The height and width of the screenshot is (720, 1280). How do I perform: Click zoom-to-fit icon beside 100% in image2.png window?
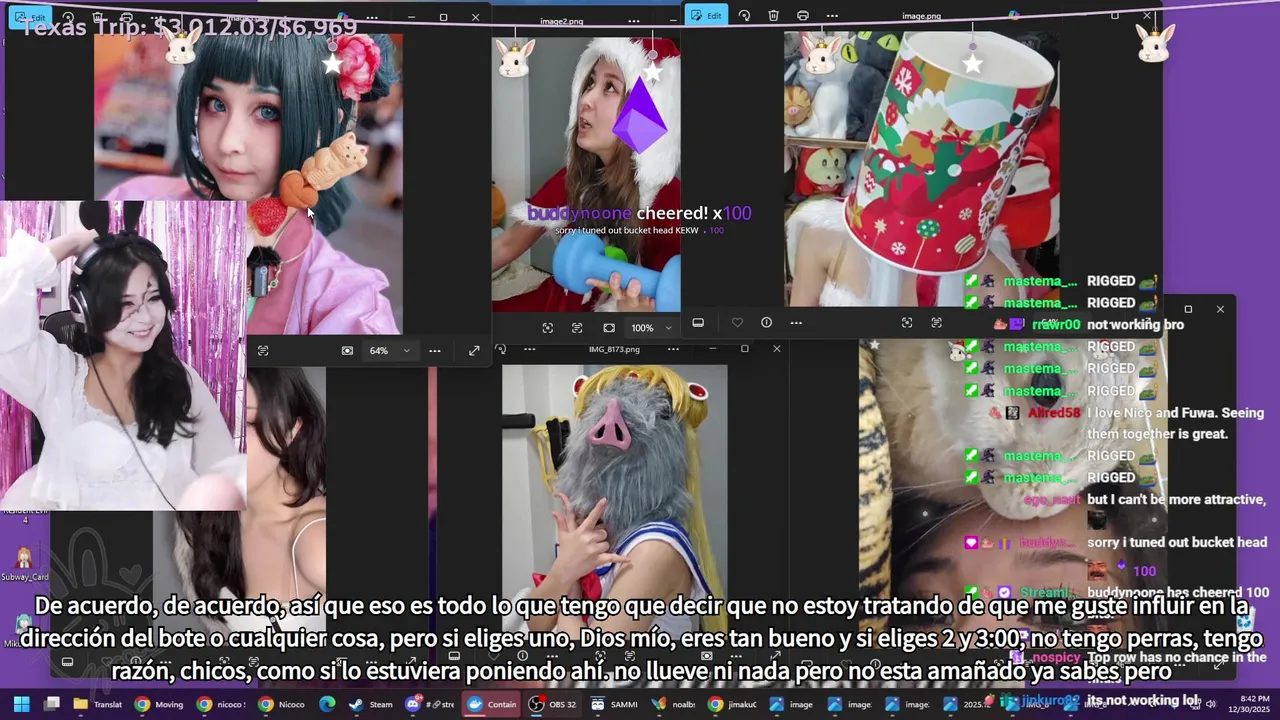click(609, 328)
